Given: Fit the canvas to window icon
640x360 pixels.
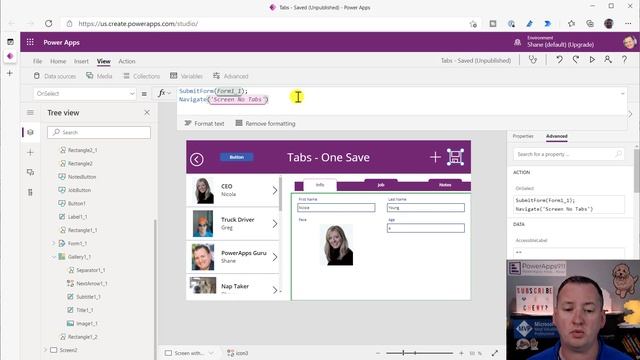Looking at the screenshot, I should pyautogui.click(x=495, y=353).
